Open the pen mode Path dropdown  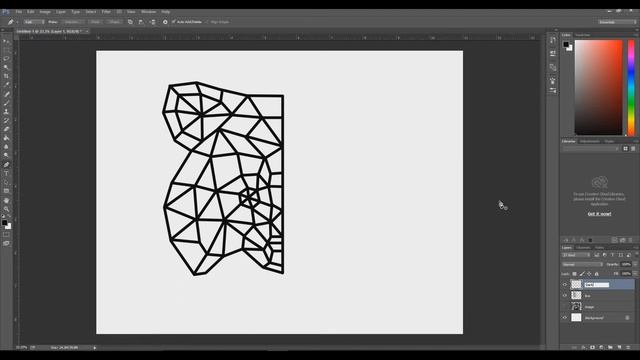(x=34, y=22)
